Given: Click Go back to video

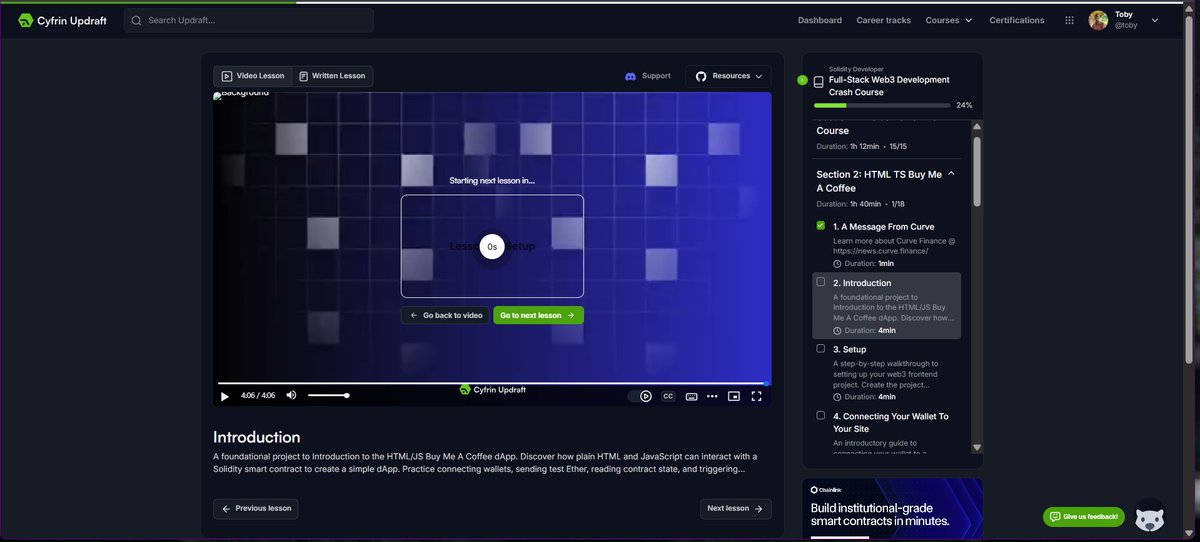Looking at the screenshot, I should coord(446,315).
